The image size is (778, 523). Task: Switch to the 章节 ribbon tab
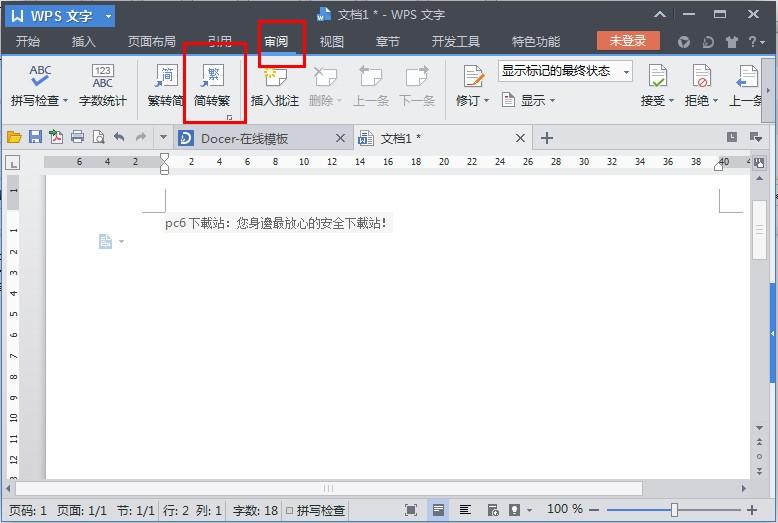(388, 42)
